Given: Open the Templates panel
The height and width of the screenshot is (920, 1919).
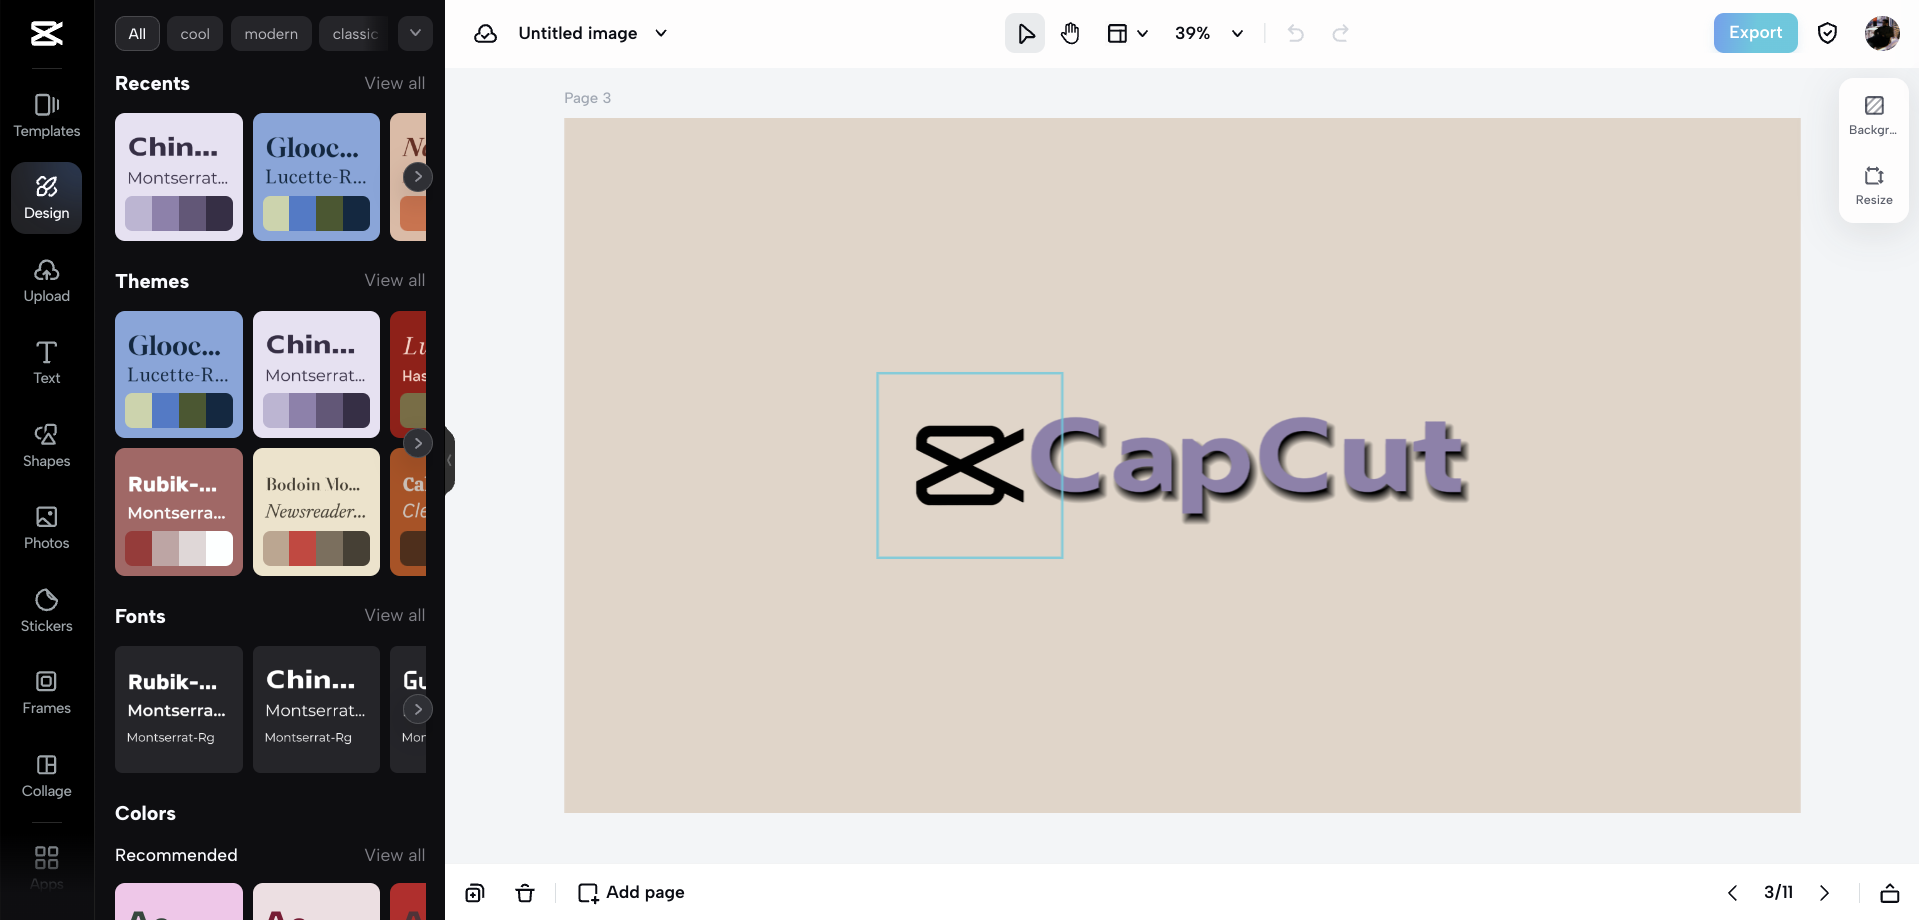Looking at the screenshot, I should coord(46,115).
